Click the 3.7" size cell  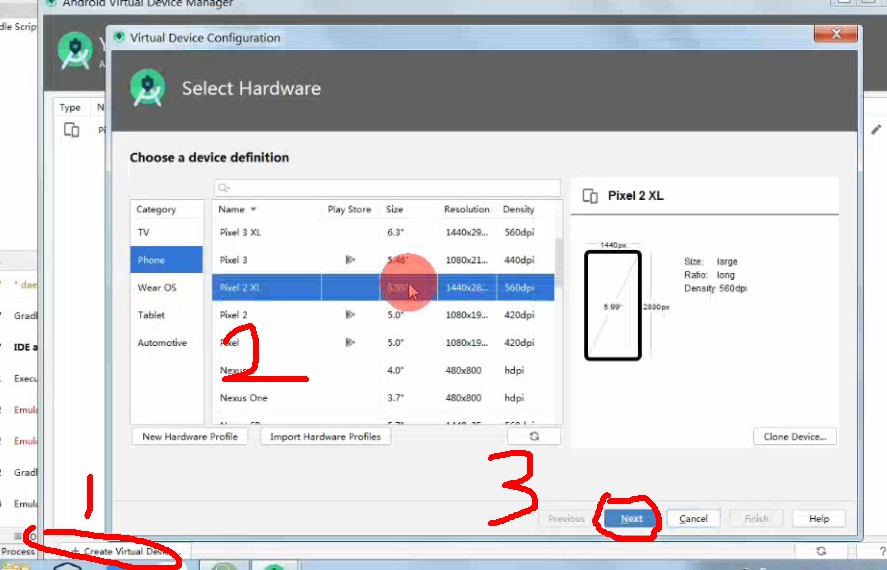tap(395, 398)
